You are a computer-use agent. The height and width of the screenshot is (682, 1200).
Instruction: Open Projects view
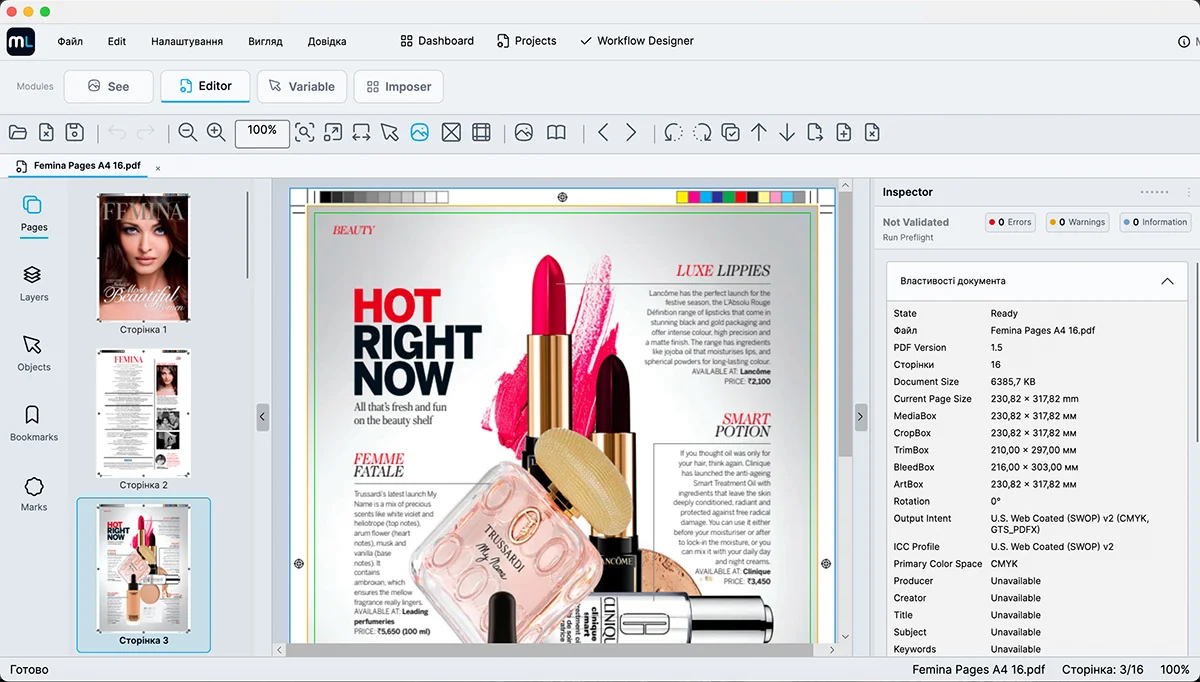click(x=525, y=41)
